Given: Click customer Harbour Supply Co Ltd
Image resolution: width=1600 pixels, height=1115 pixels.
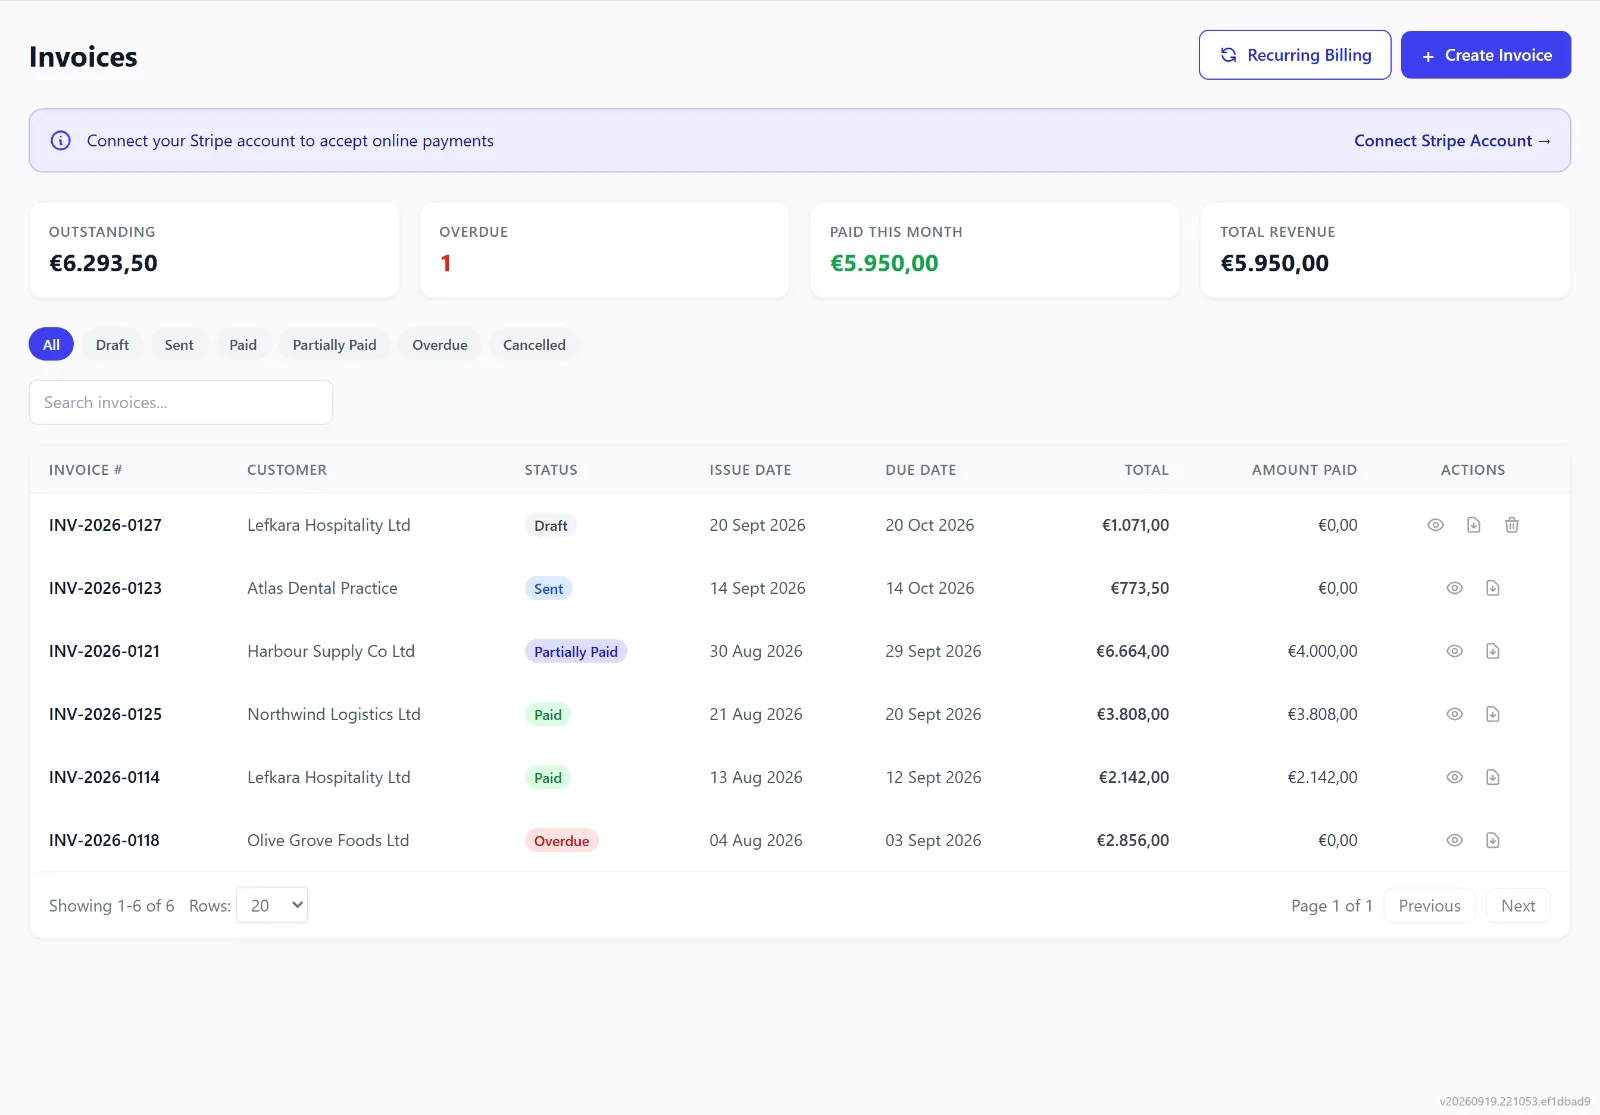Looking at the screenshot, I should 331,651.
